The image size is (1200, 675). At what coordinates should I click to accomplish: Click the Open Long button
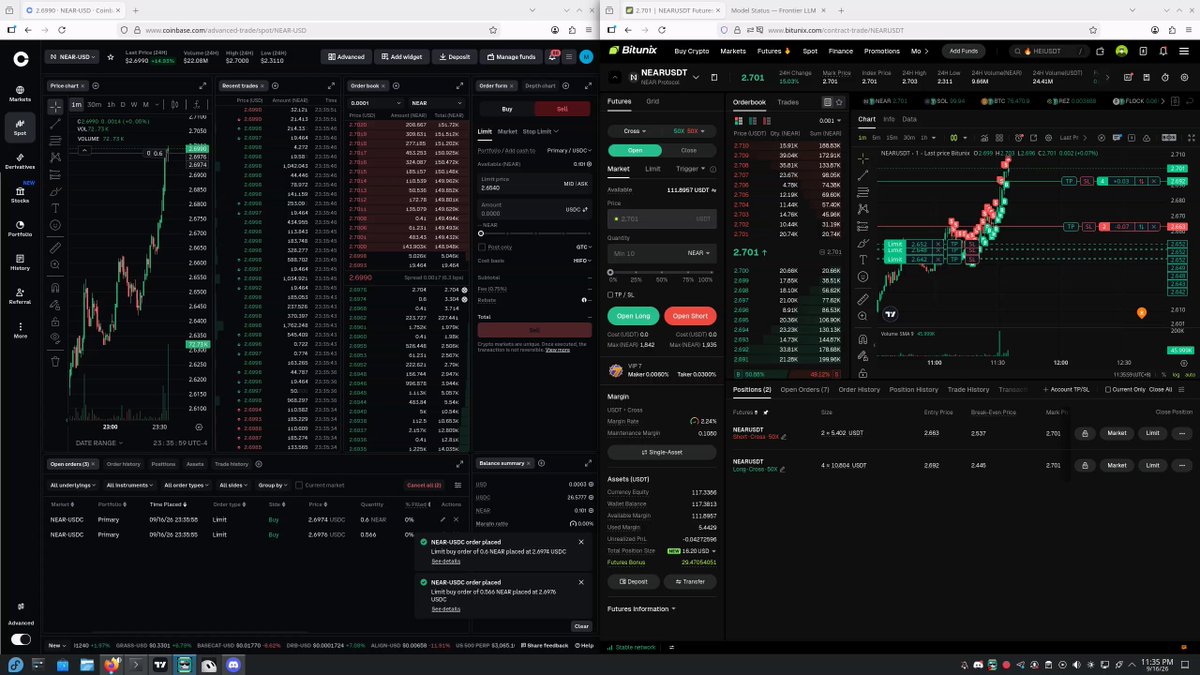[x=632, y=316]
